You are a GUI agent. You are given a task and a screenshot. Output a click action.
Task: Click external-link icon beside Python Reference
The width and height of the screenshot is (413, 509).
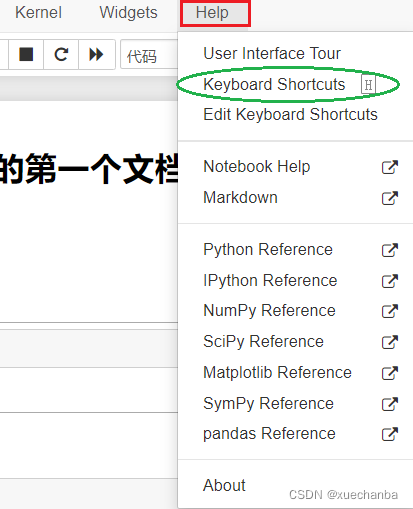click(x=390, y=250)
